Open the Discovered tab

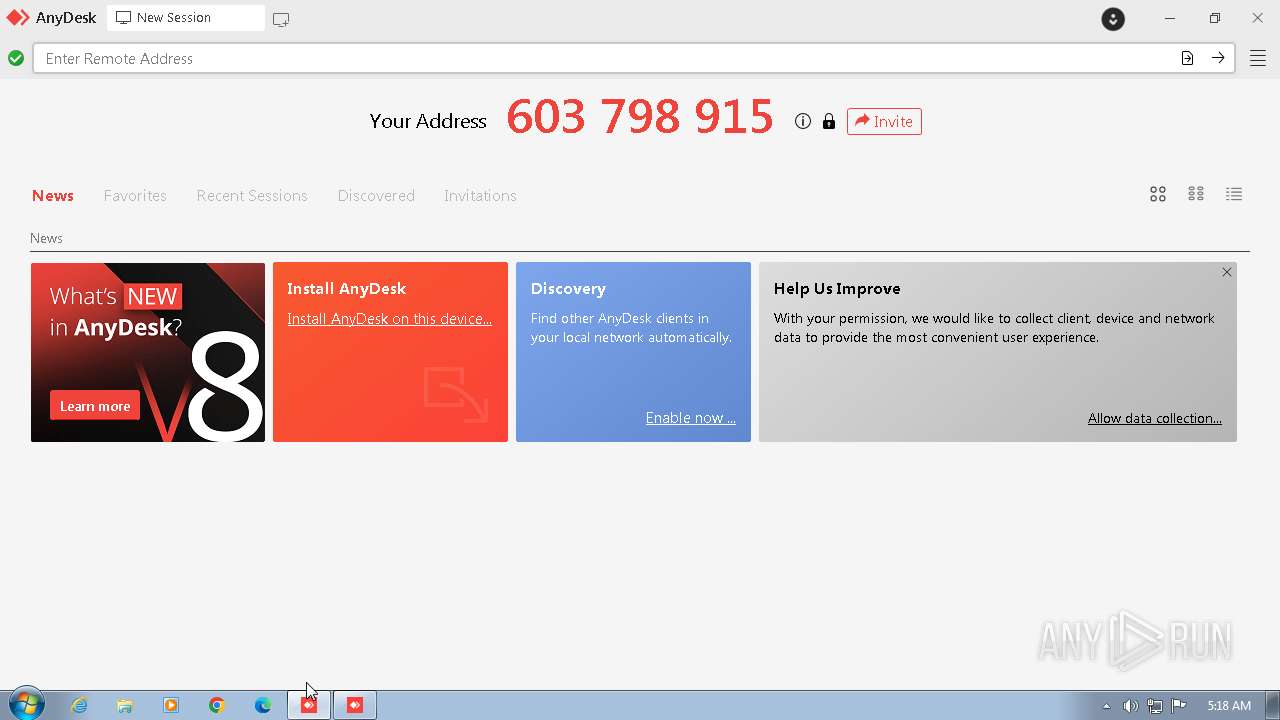376,195
